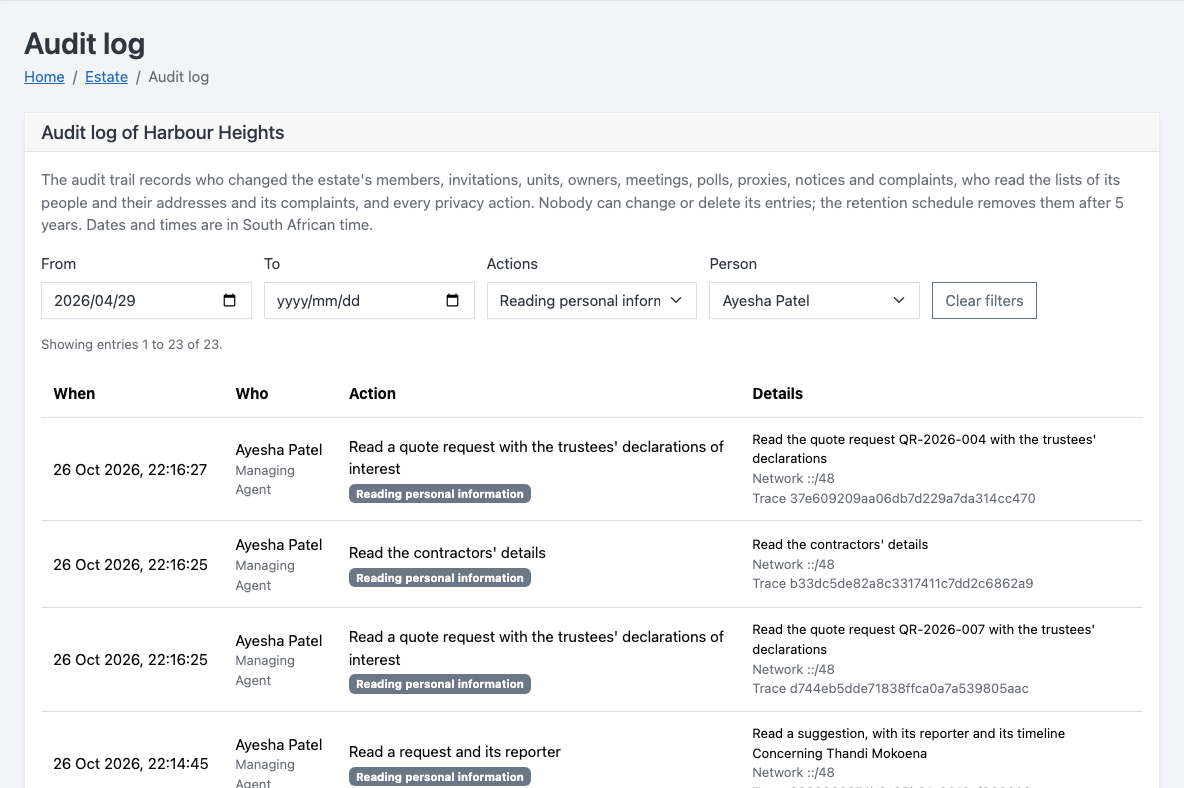Click "Concerning Thandi Mokoena"
Image resolution: width=1184 pixels, height=788 pixels.
839,753
